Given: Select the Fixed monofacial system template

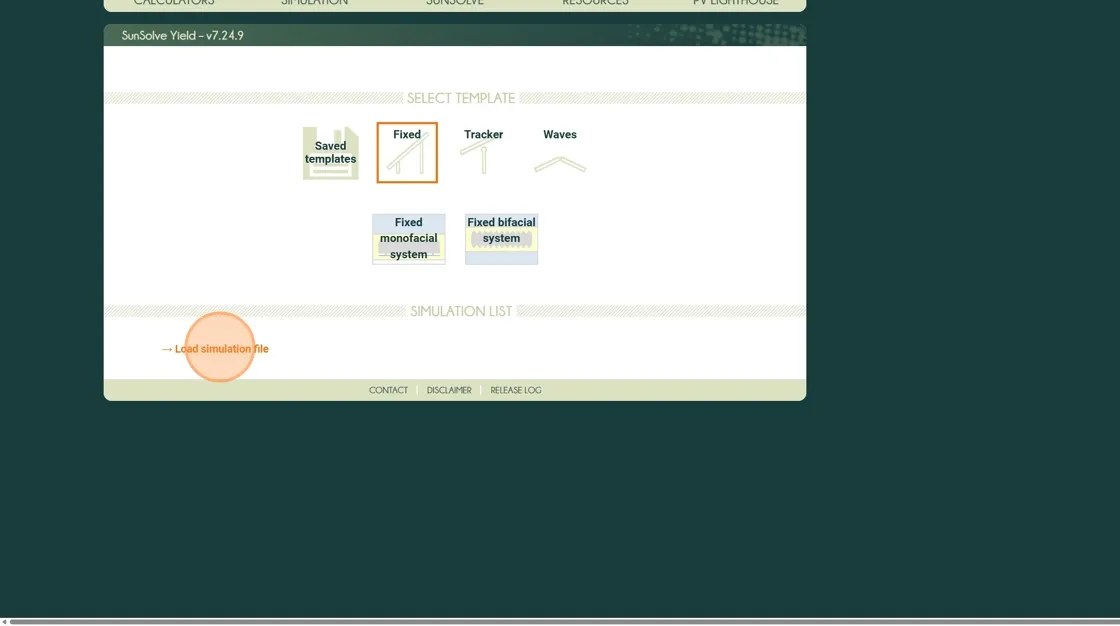Looking at the screenshot, I should pos(408,239).
